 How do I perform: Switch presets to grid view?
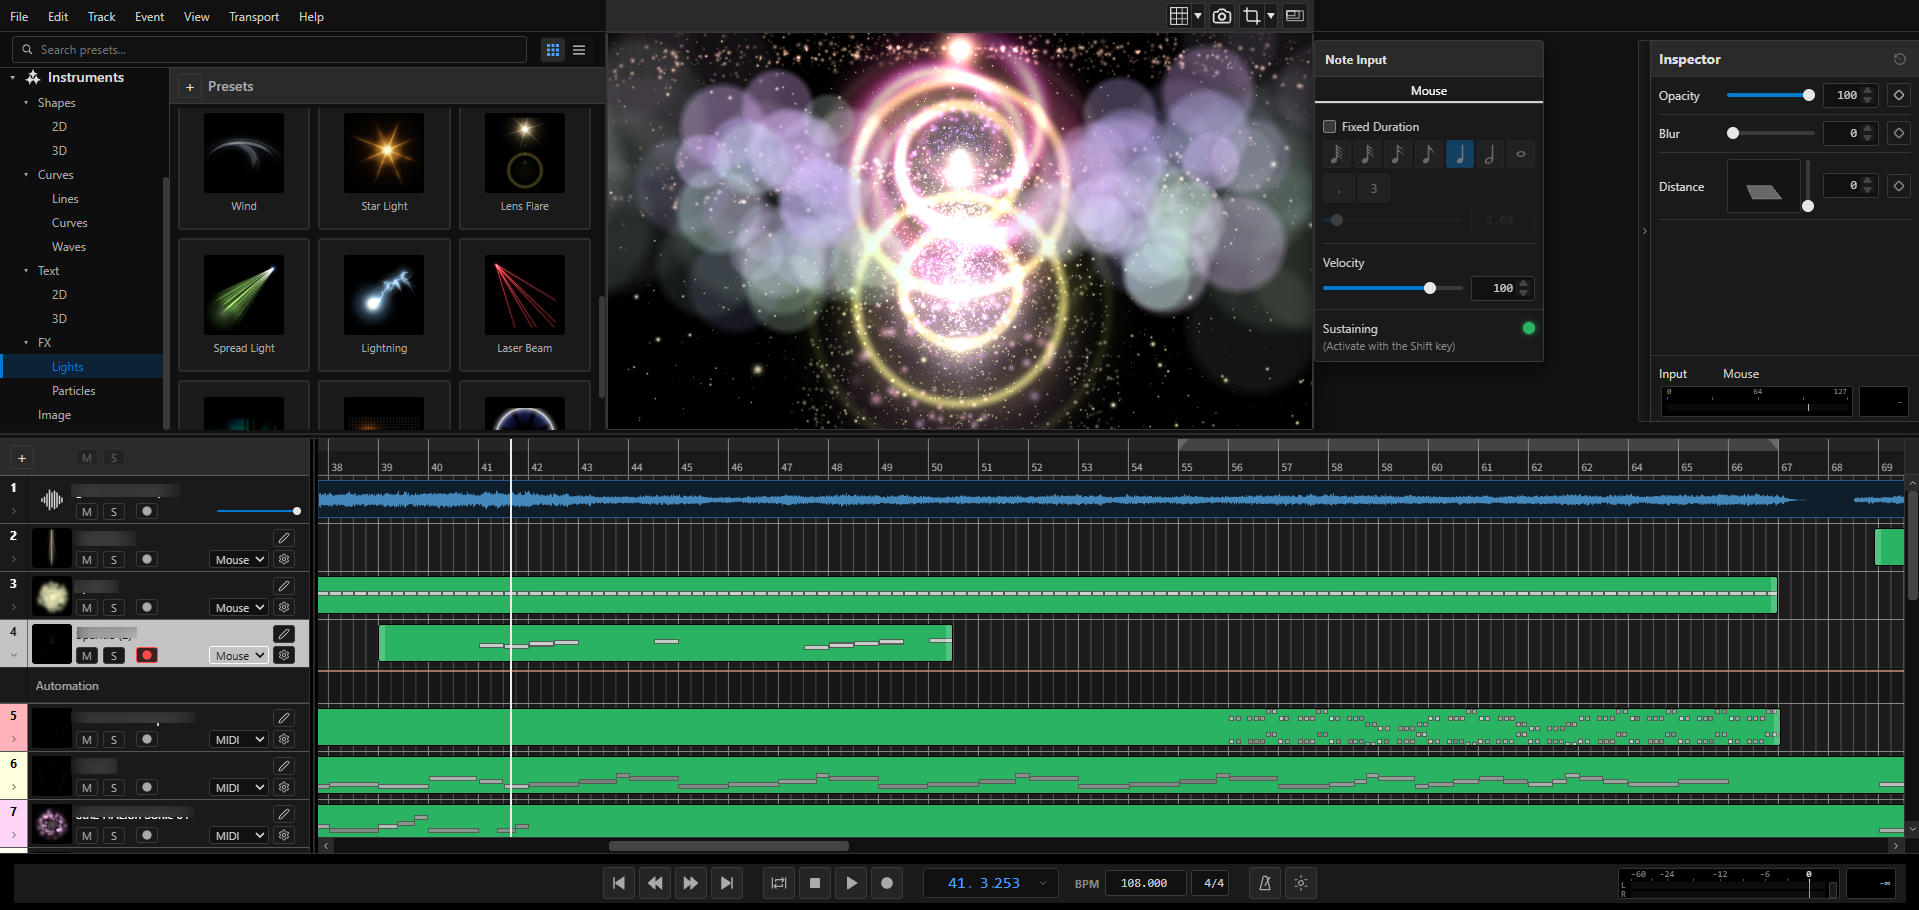(553, 50)
